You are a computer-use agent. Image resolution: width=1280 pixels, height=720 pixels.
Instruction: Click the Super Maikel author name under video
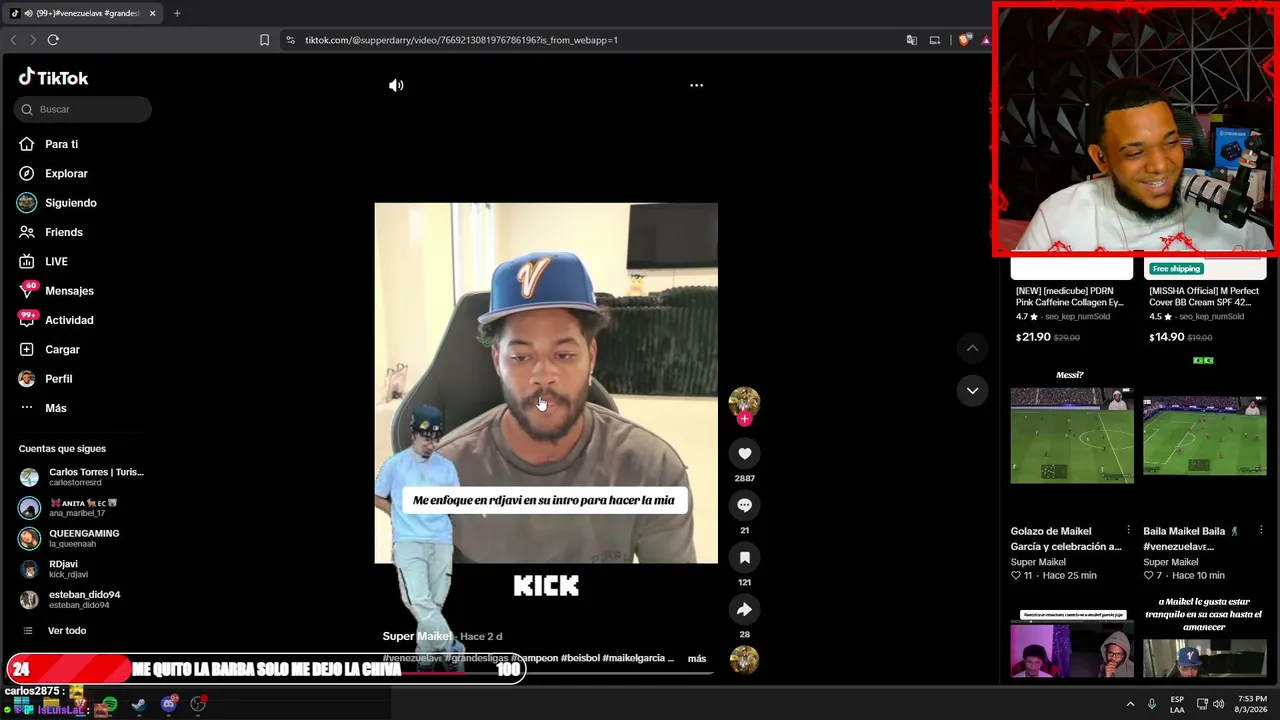416,636
